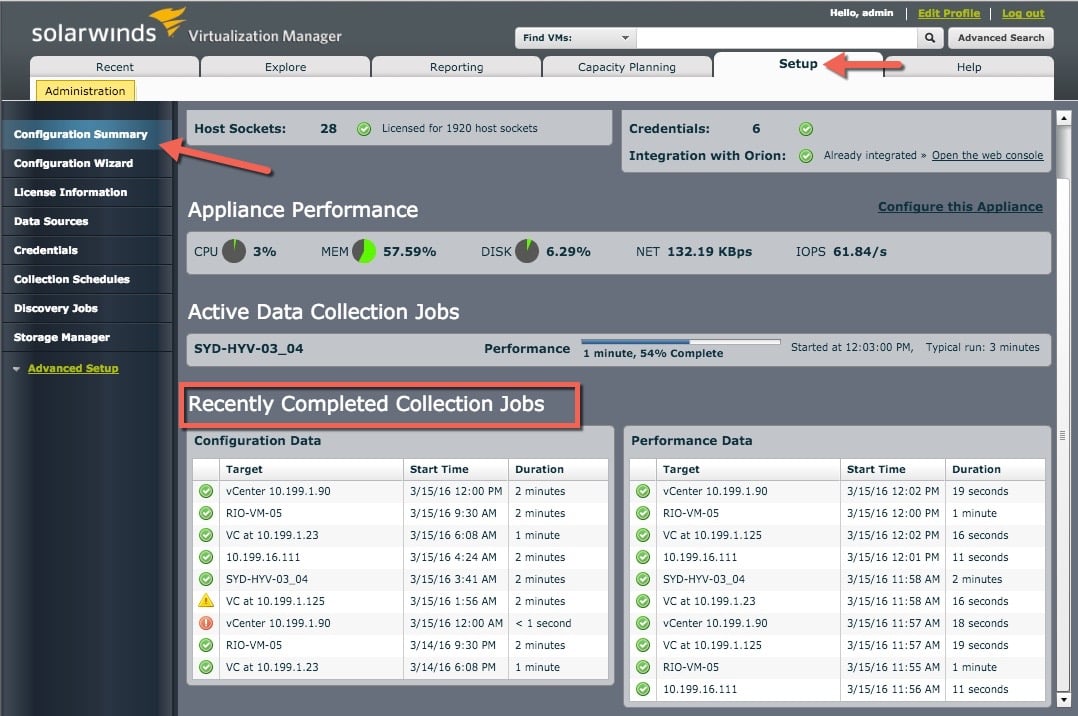1078x716 pixels.
Task: Click the scrollbar up arrow
Action: [x=1064, y=118]
